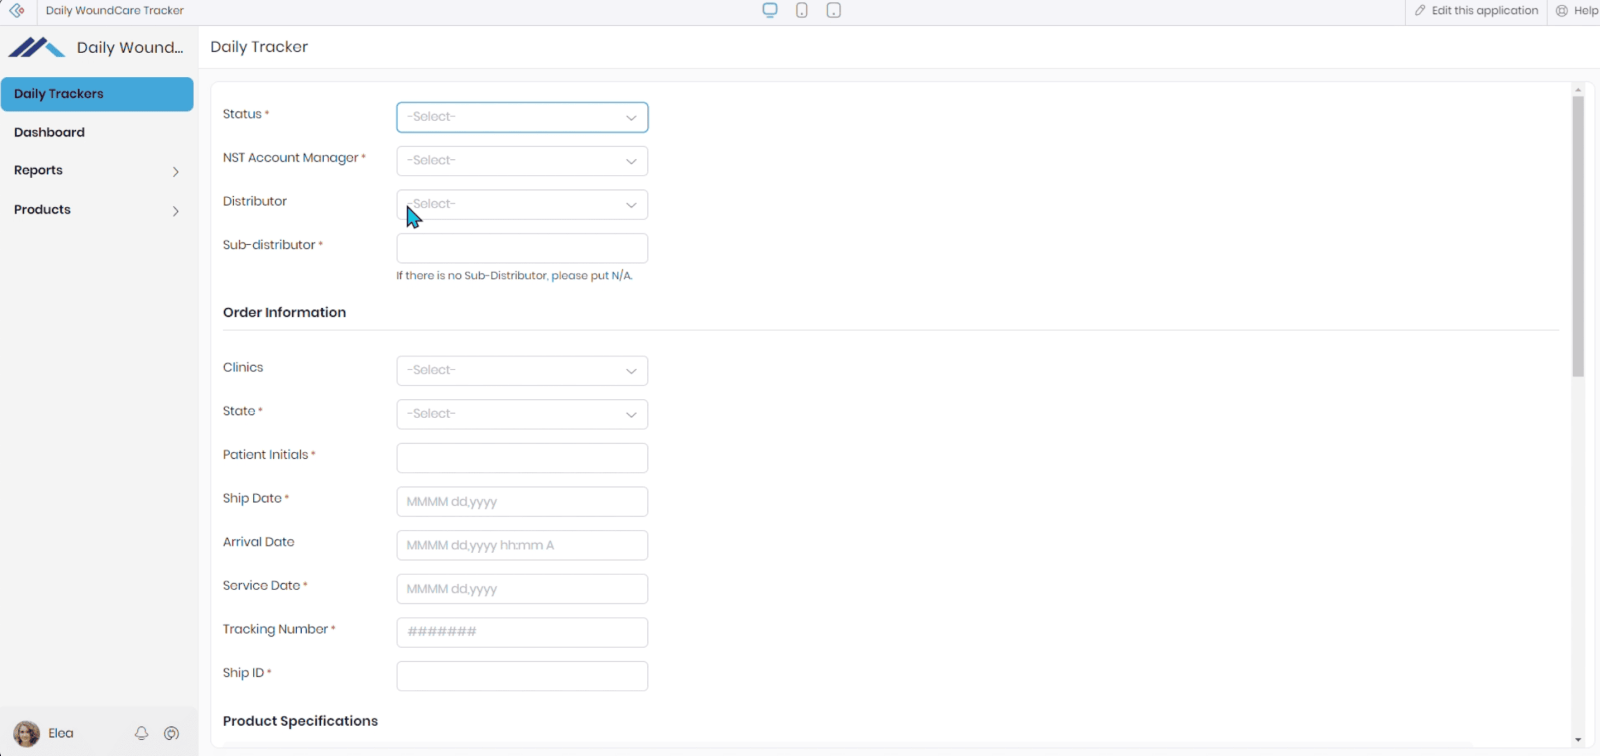Click the Product Specifications section heading
This screenshot has height=756, width=1600.
(300, 721)
